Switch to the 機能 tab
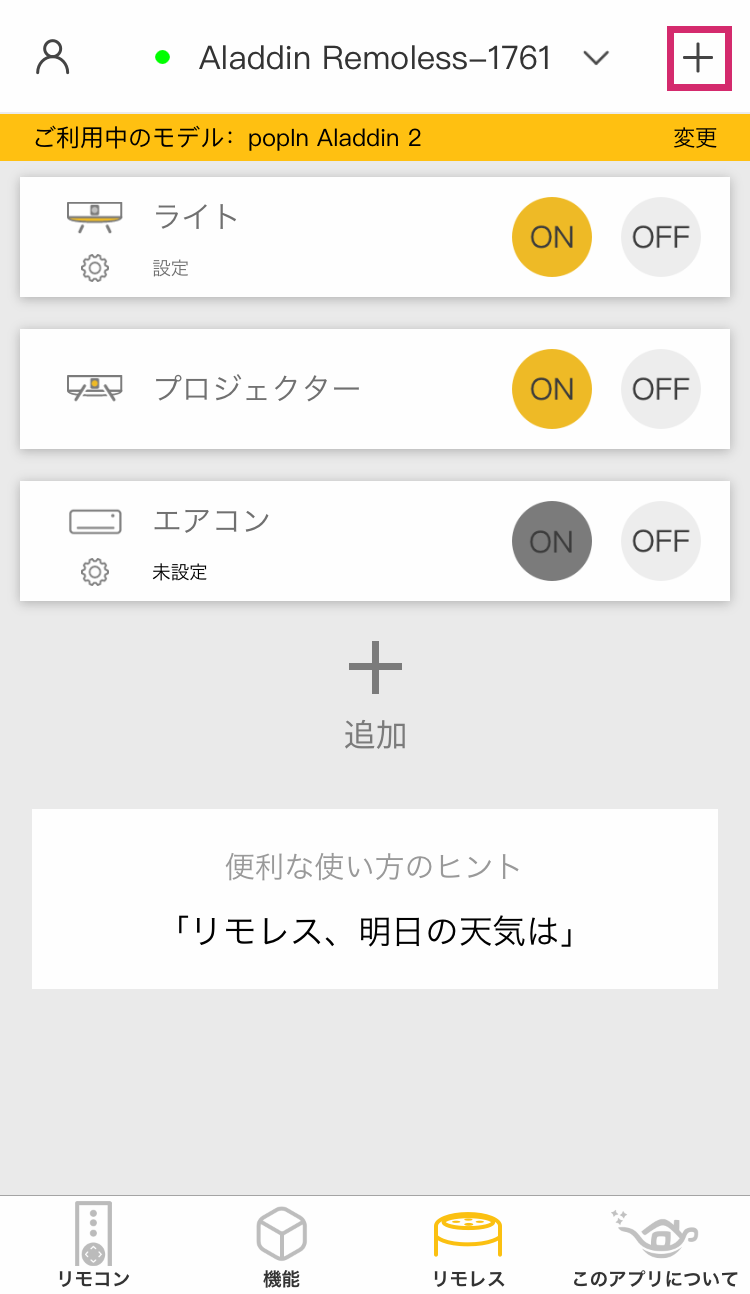Image resolution: width=750 pixels, height=1294 pixels. point(281,1245)
